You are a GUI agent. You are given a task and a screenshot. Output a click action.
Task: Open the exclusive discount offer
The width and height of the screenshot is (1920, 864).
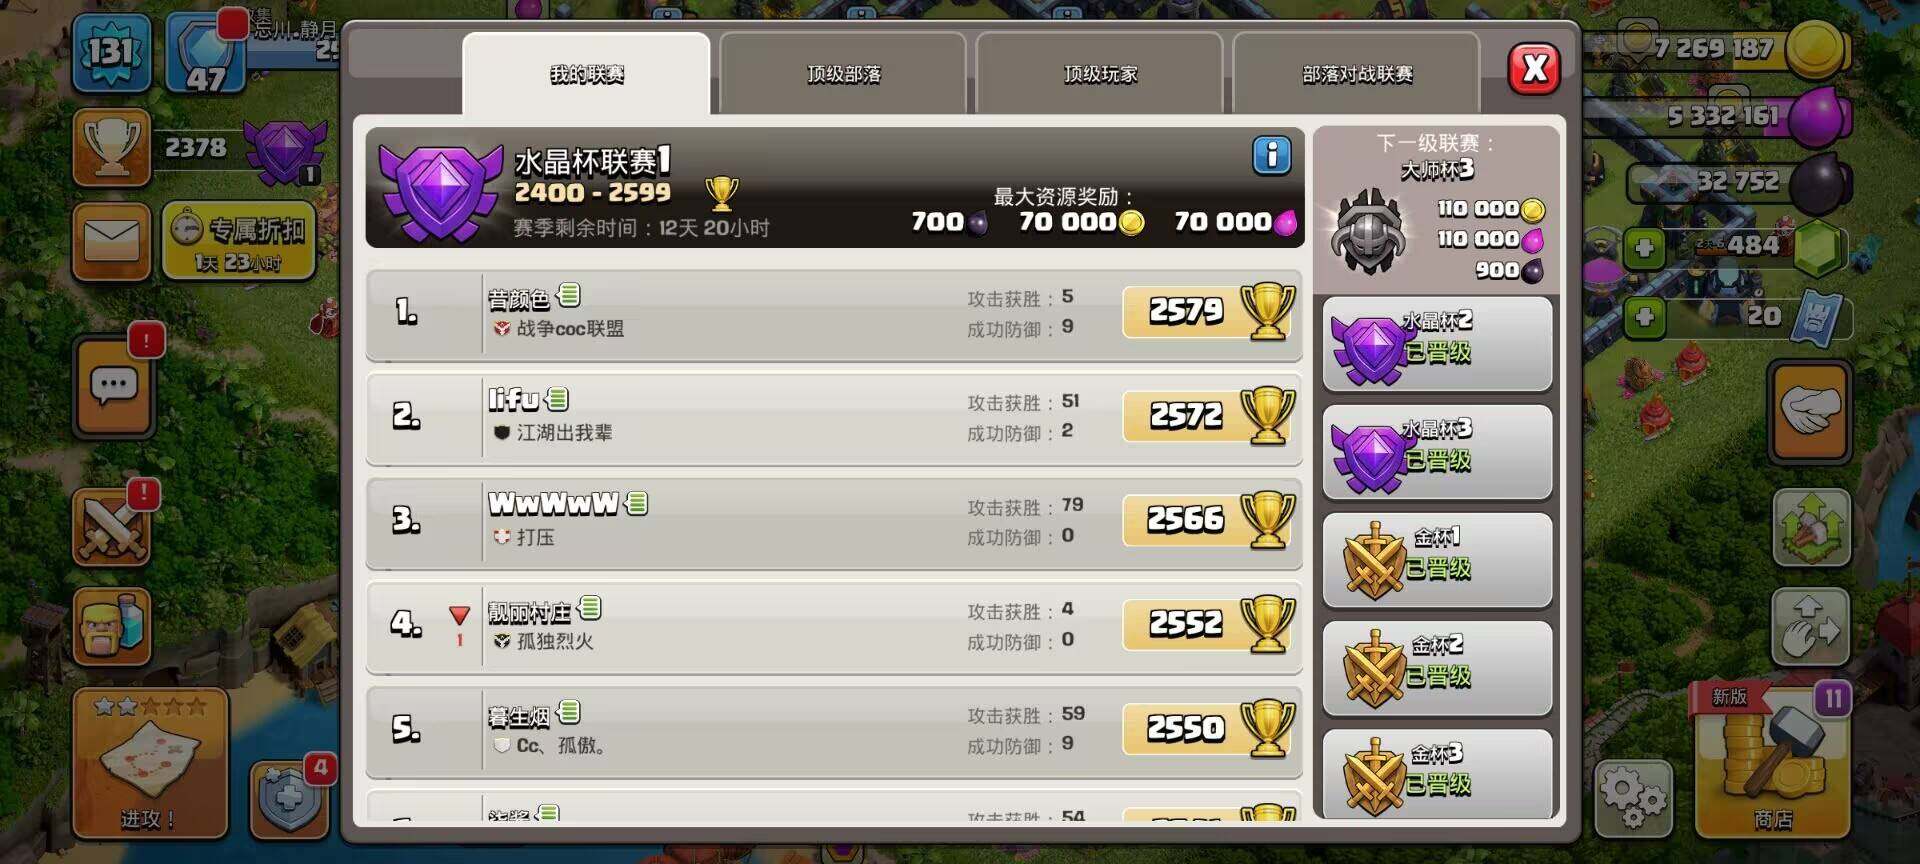click(239, 241)
